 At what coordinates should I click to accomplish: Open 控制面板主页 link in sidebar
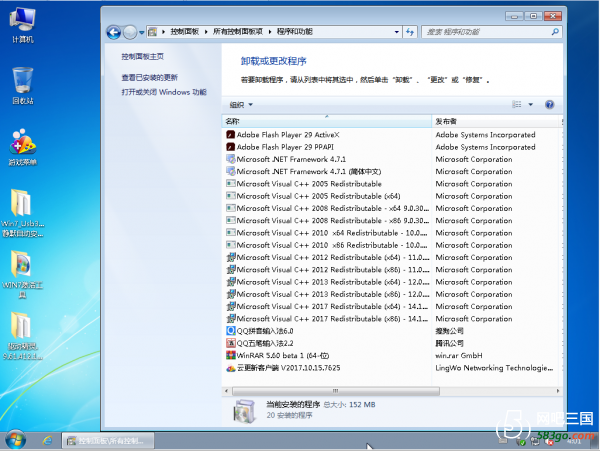tap(143, 57)
